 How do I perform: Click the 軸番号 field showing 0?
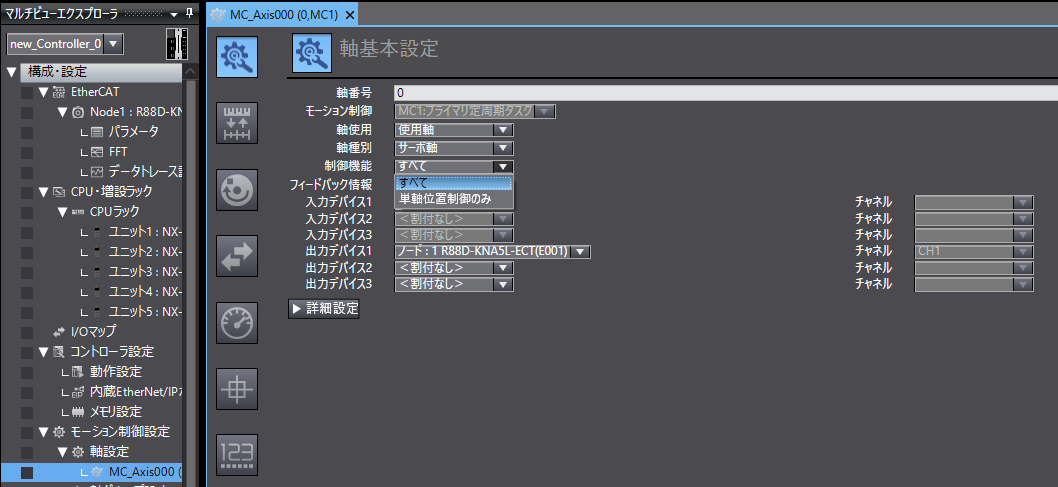pos(725,93)
